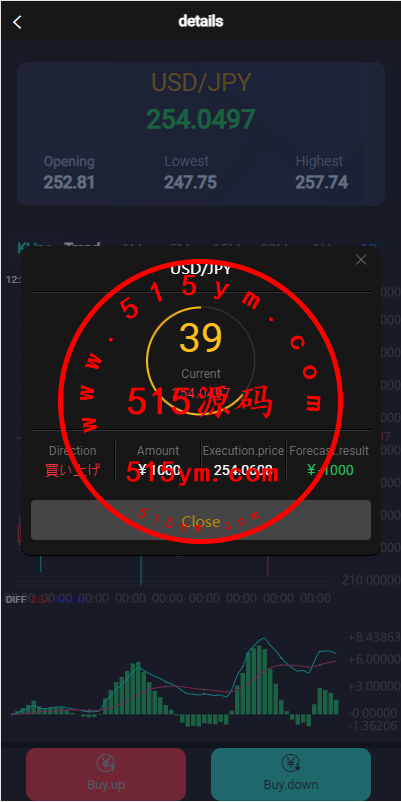The height and width of the screenshot is (802, 401).
Task: Tap the Buy.down label on the teal button
Action: tap(291, 785)
